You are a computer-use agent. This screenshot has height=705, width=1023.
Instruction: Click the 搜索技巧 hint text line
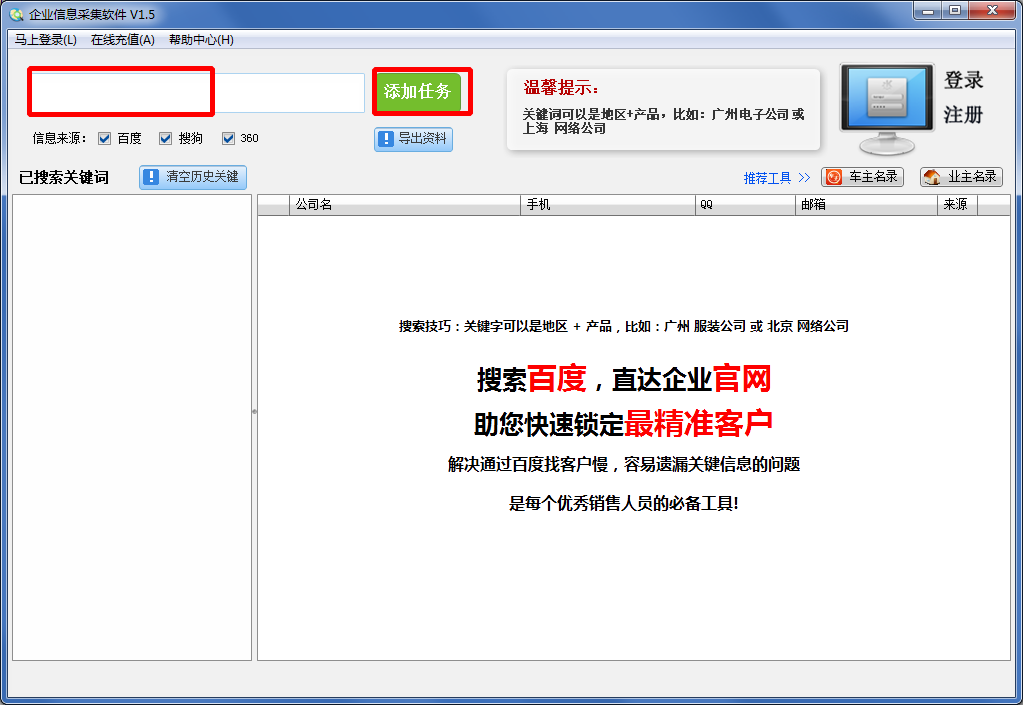(x=624, y=326)
